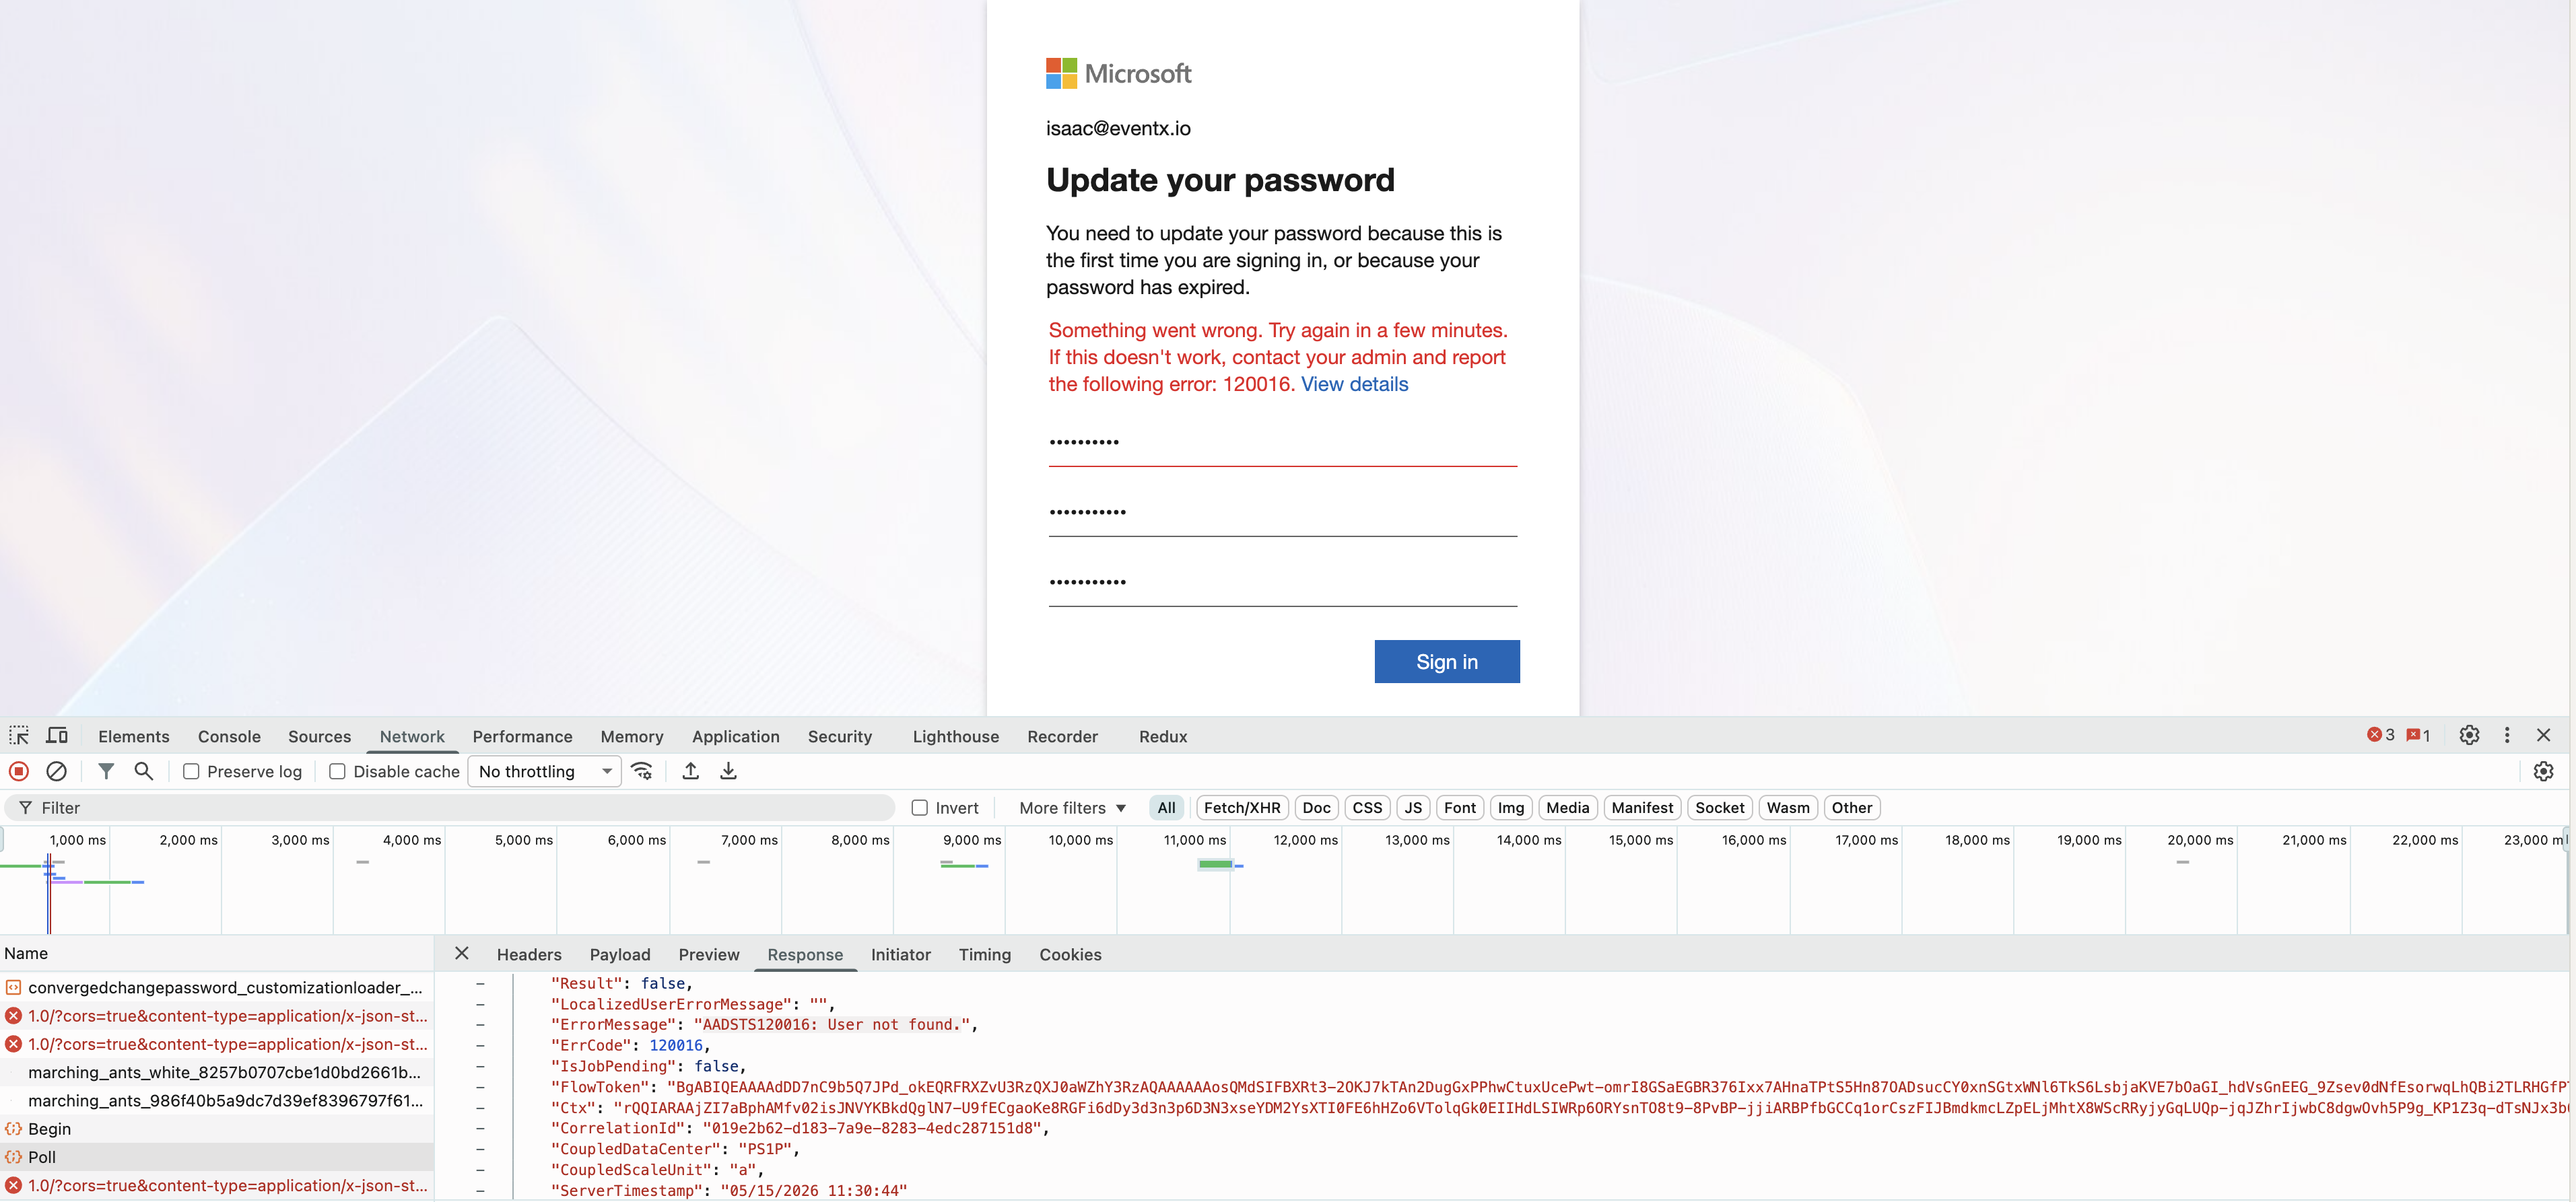Select the marching_ants_white request row

(x=217, y=1072)
